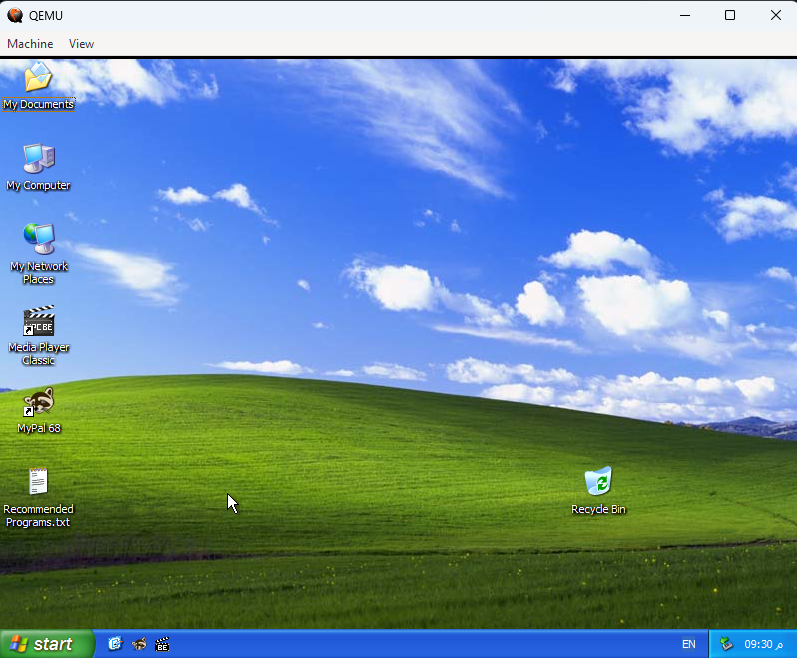The height and width of the screenshot is (658, 797).
Task: Select the My Documents desktop icon
Action: [39, 85]
